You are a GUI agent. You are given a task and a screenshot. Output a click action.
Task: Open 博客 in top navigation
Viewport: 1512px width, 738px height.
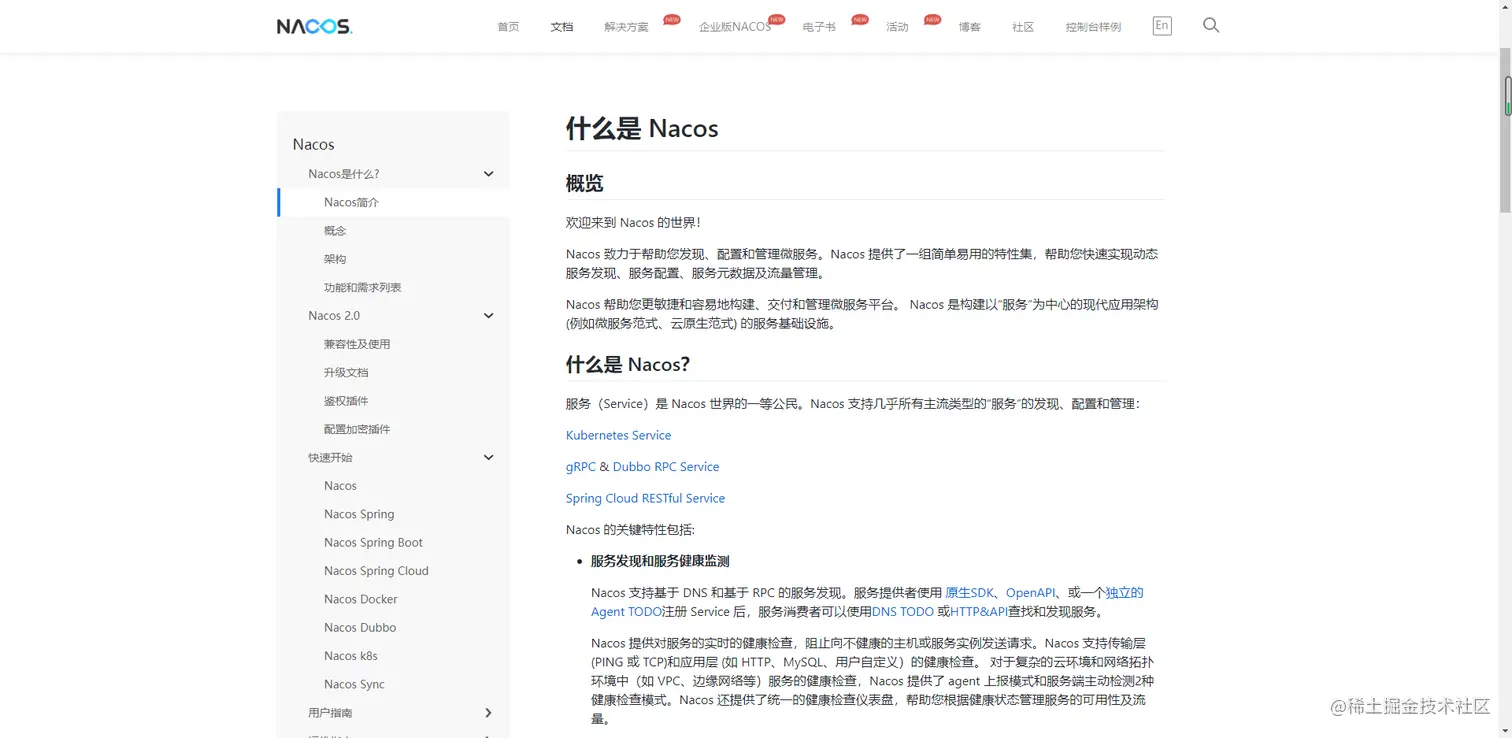pos(970,27)
